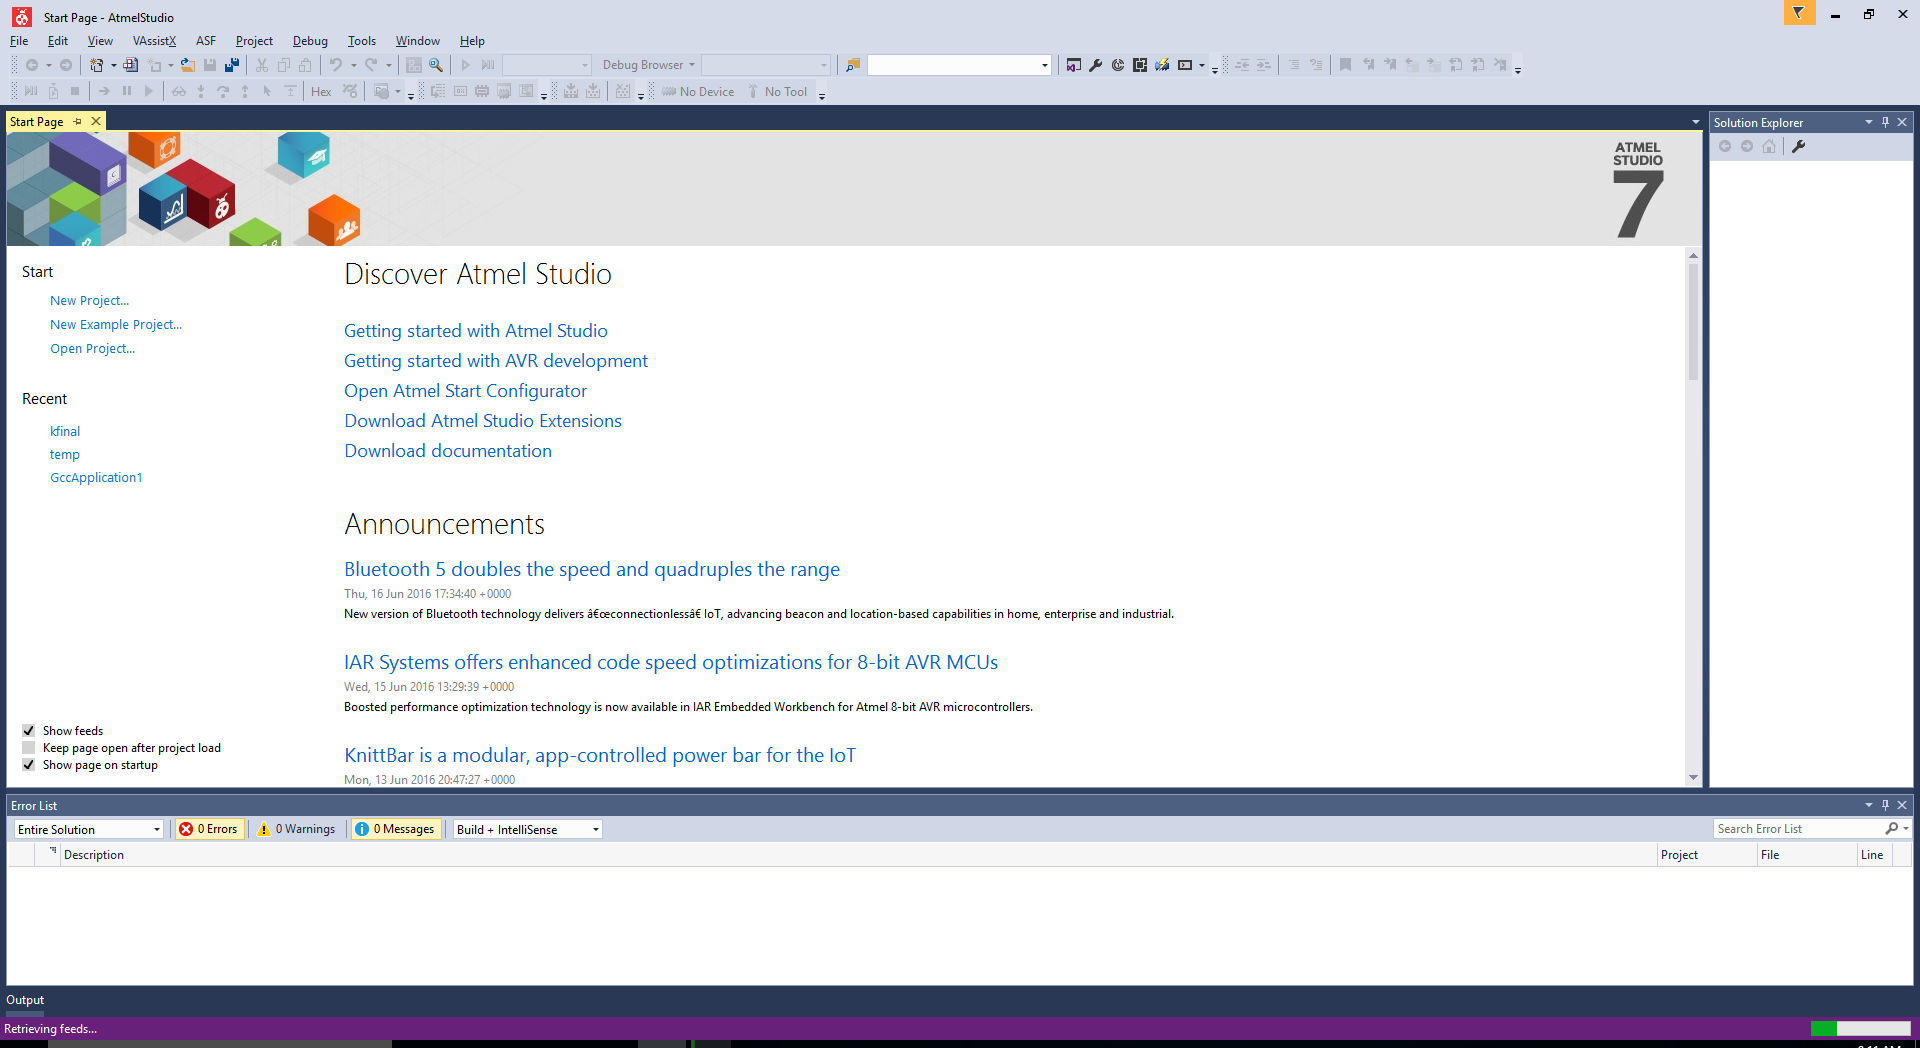The image size is (1920, 1048).
Task: Click Open Atmel Start Configurator link
Action: [465, 391]
